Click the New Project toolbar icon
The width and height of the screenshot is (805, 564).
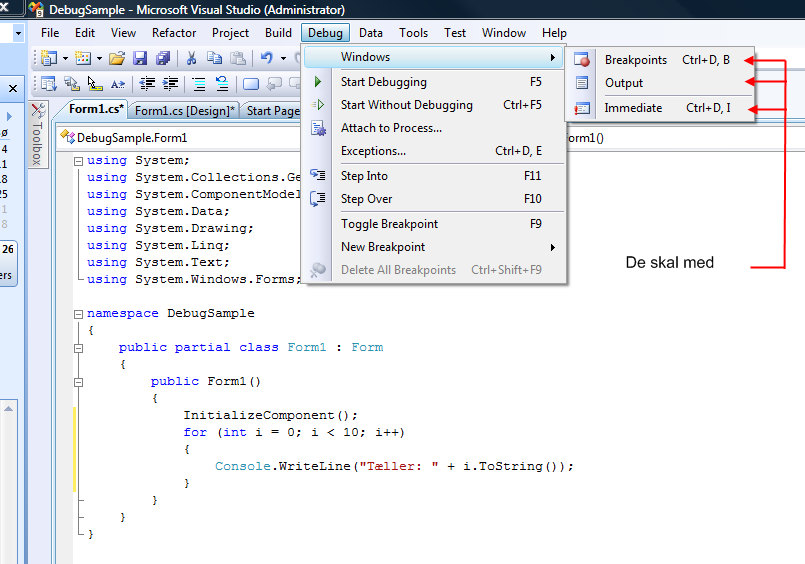(49, 58)
